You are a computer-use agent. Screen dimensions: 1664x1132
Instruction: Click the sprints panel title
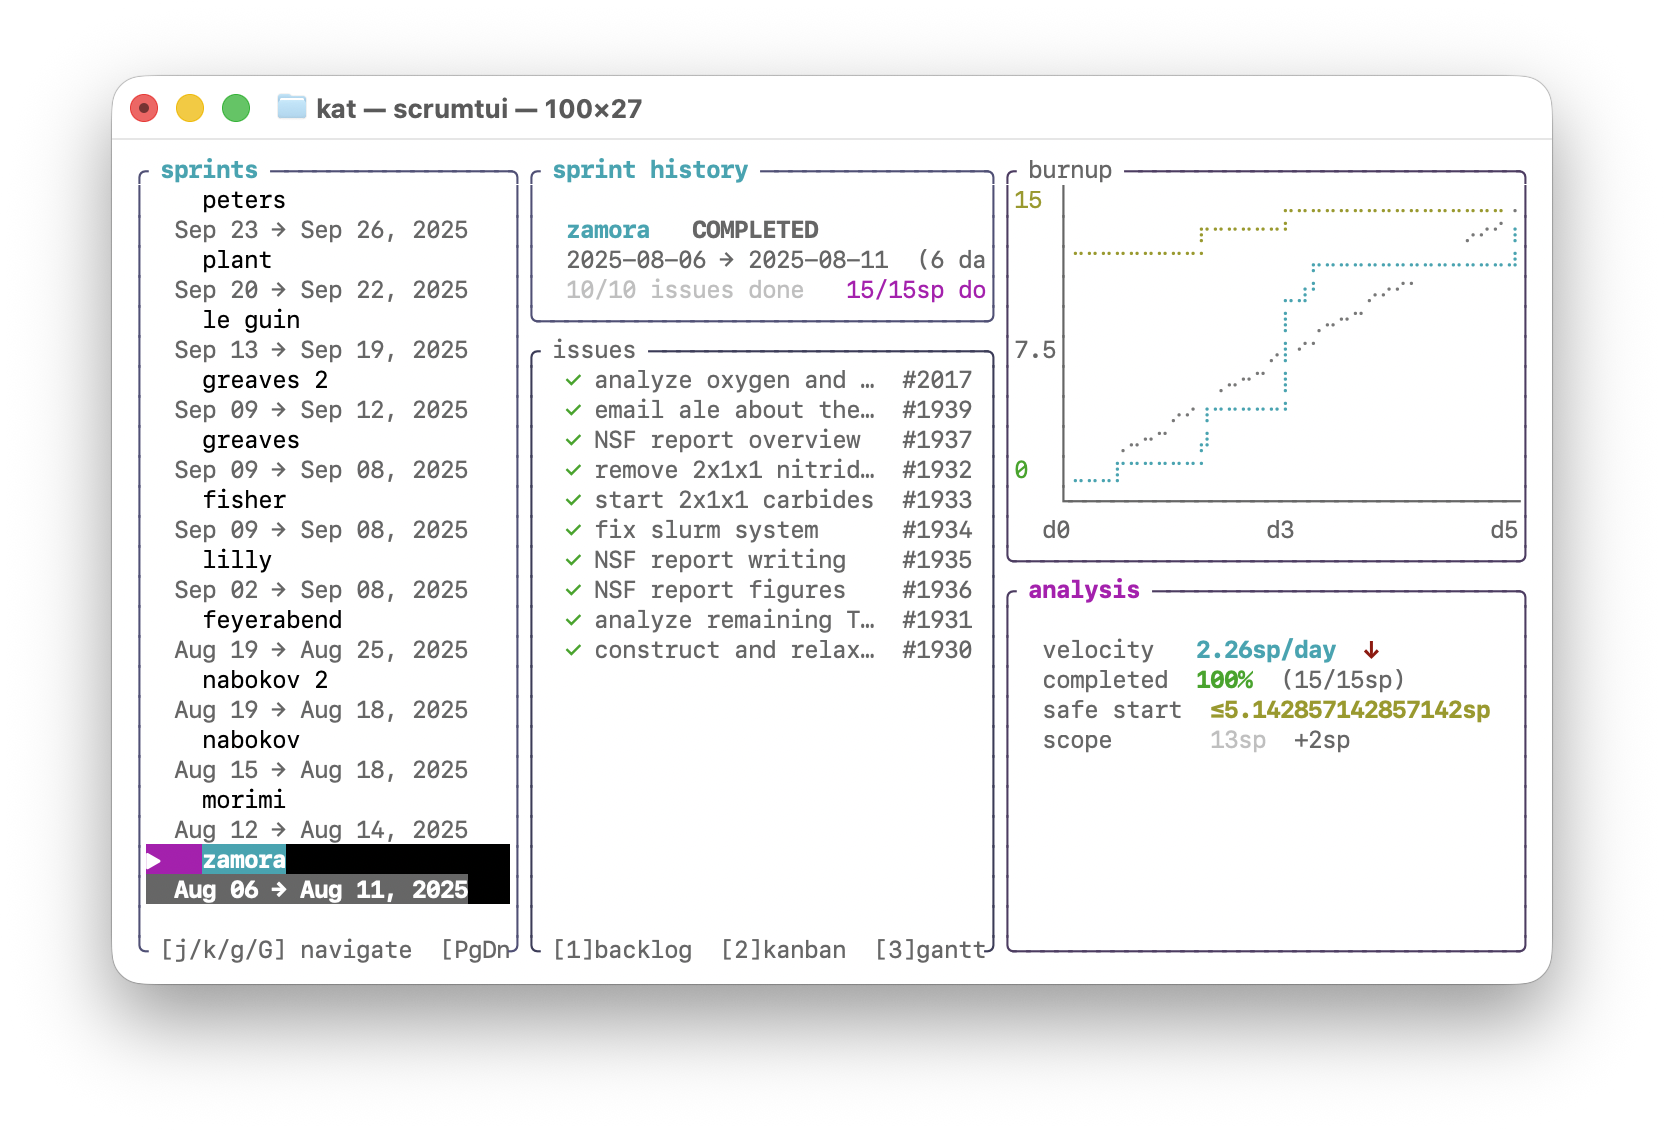209,170
